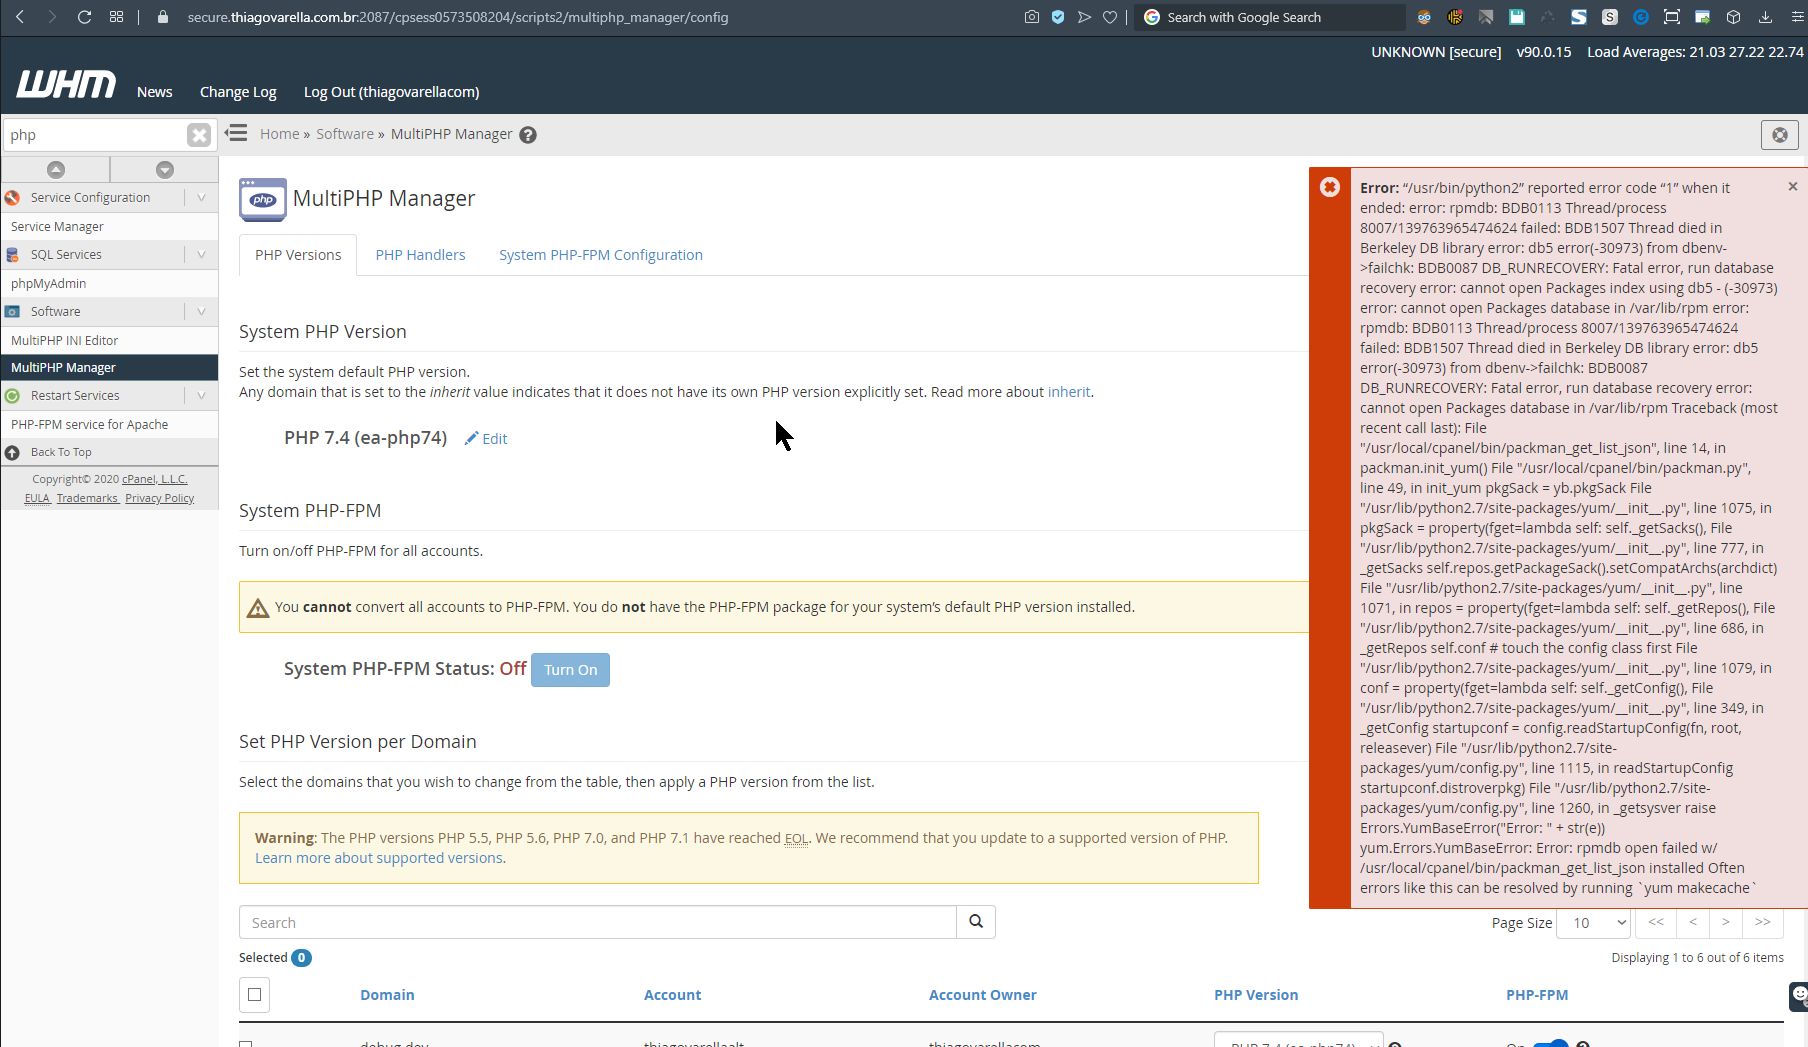This screenshot has width=1808, height=1047.
Task: Open the Change Log menu item
Action: 238,92
